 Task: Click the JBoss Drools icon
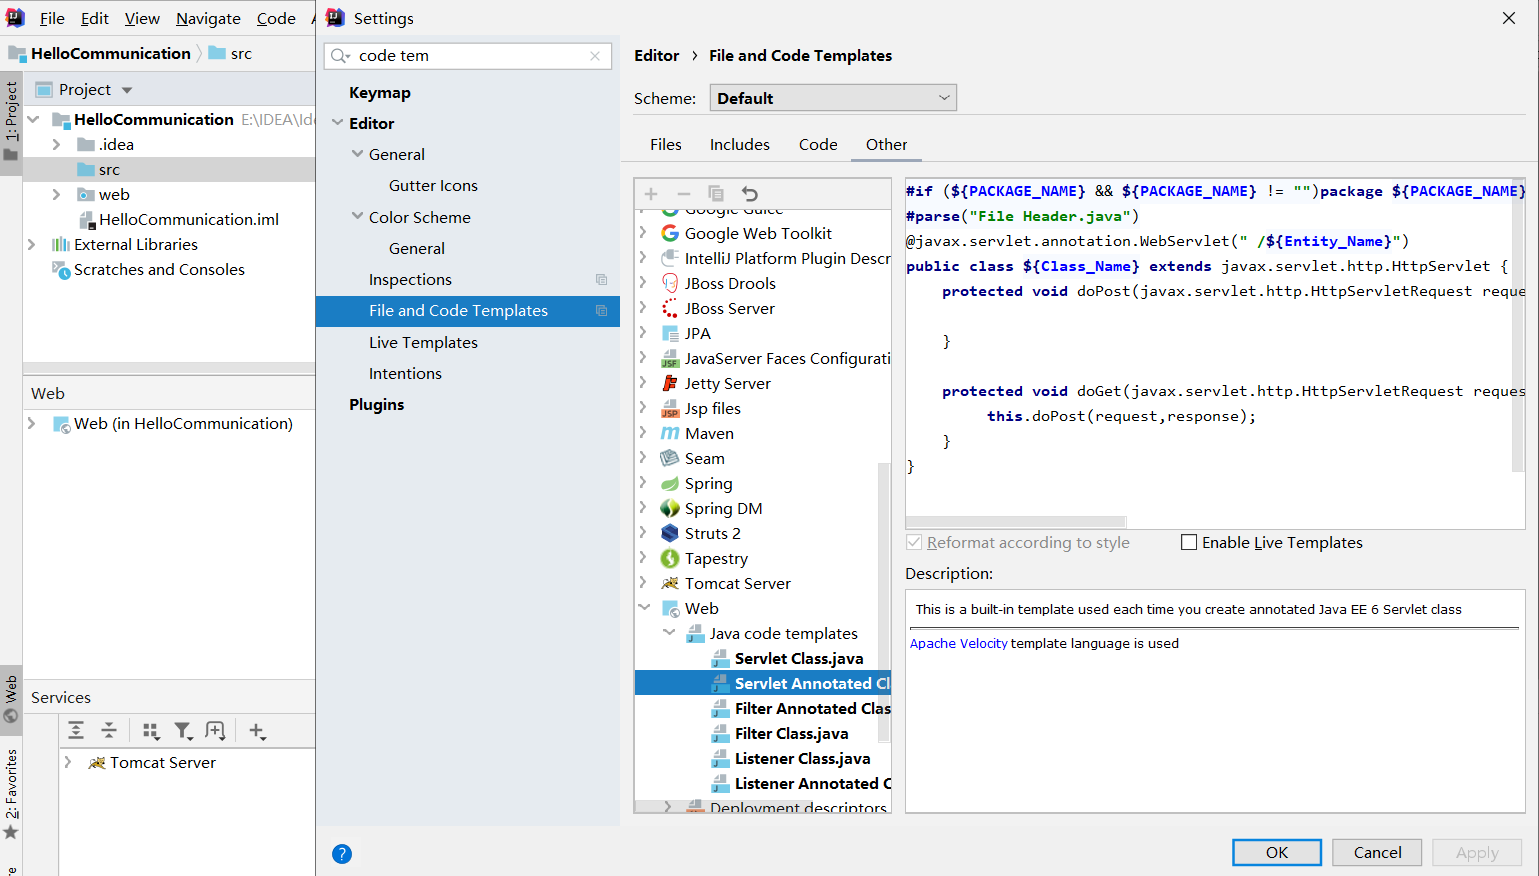tap(670, 283)
